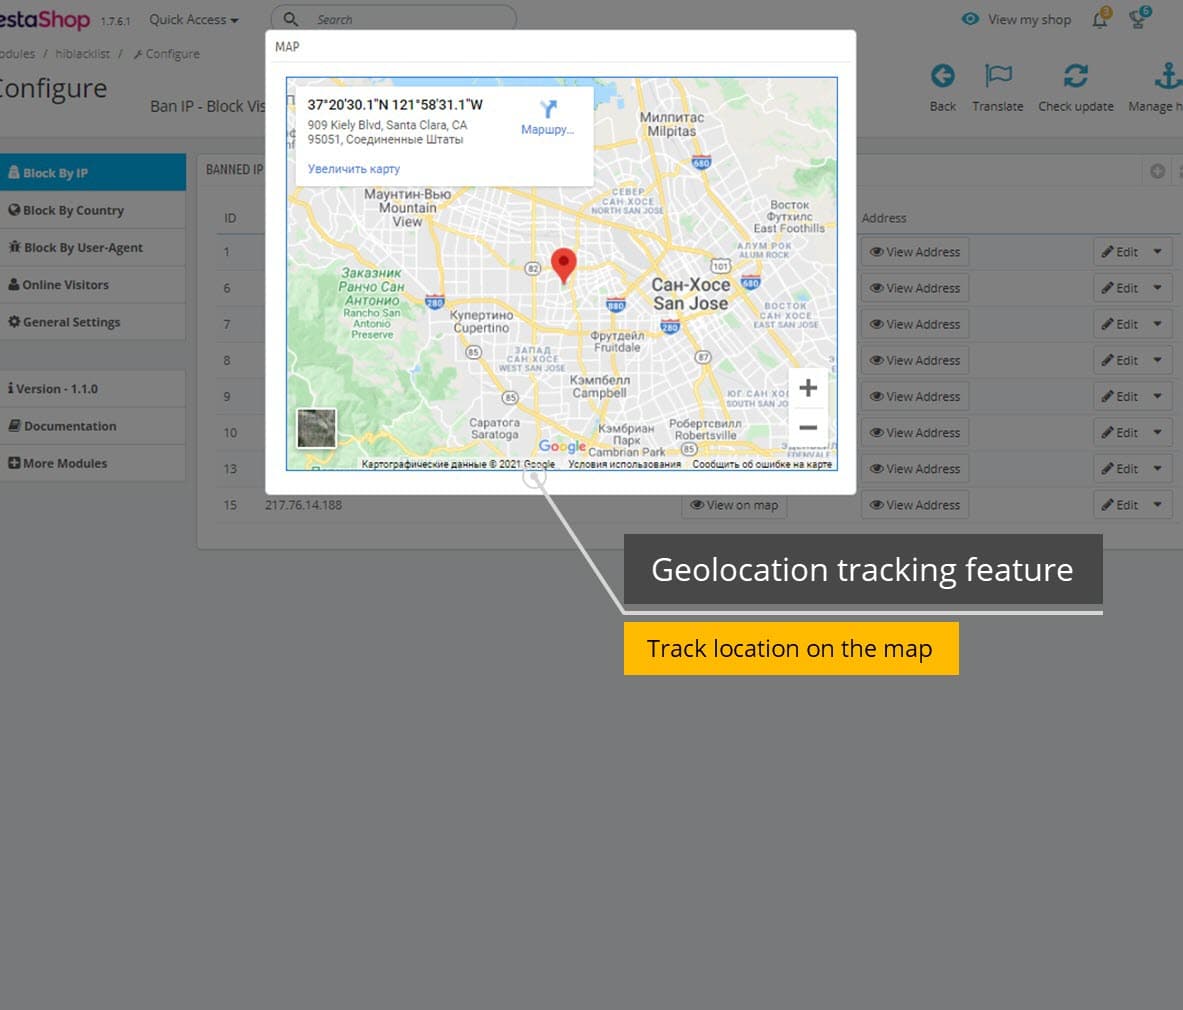Open the More Modules item
Image resolution: width=1183 pixels, height=1010 pixels.
[x=93, y=463]
